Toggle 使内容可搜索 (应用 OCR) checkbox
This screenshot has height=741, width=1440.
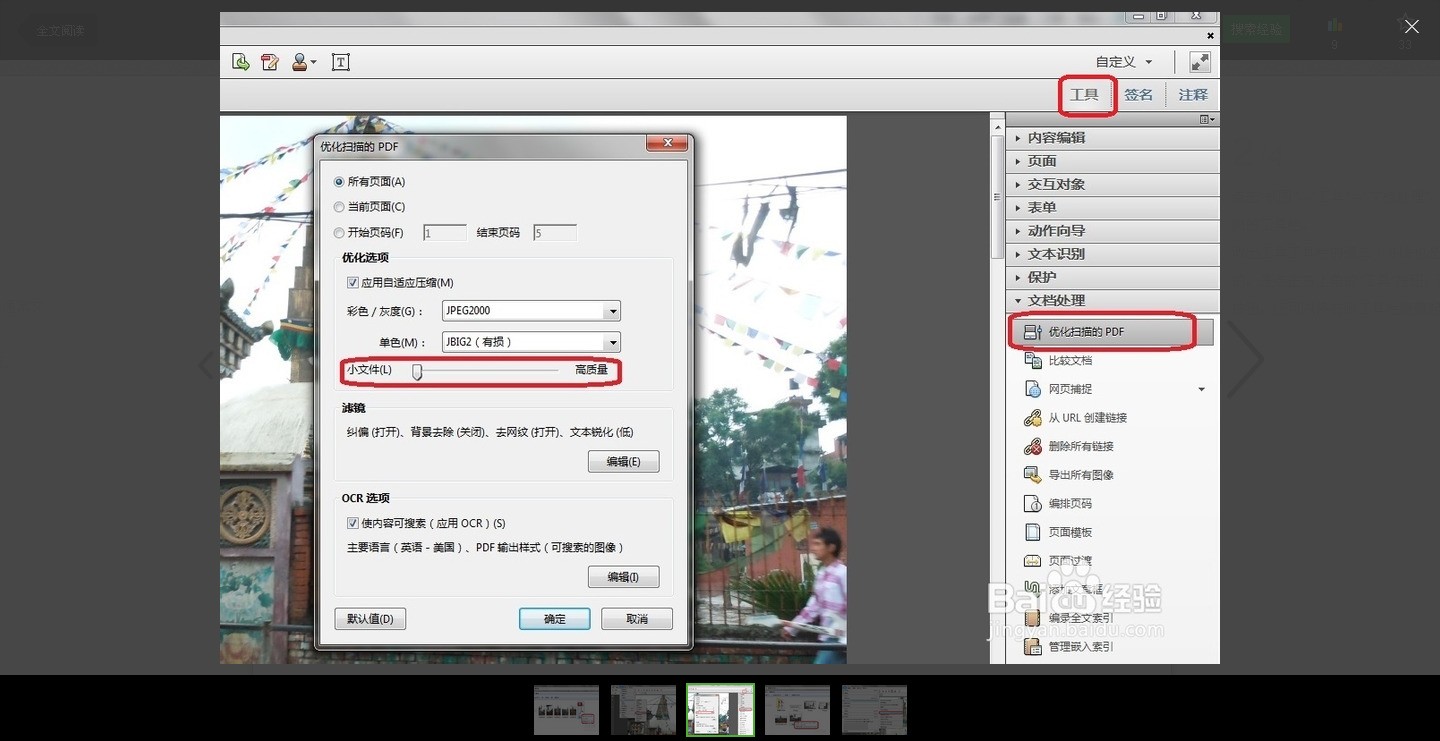pyautogui.click(x=352, y=523)
